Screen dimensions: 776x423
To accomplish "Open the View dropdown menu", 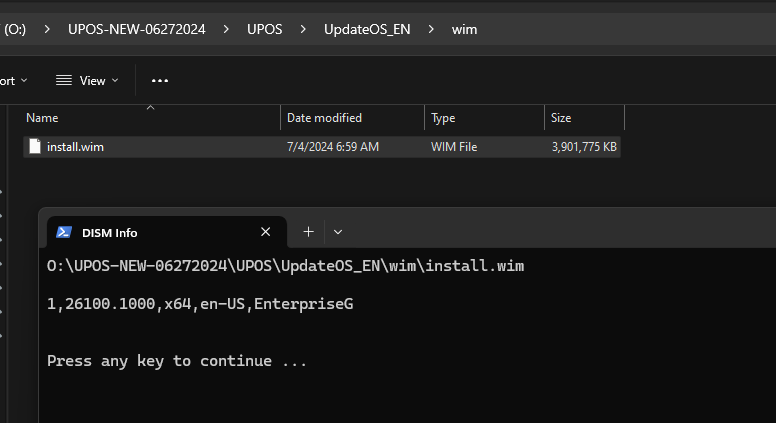I will pyautogui.click(x=87, y=81).
